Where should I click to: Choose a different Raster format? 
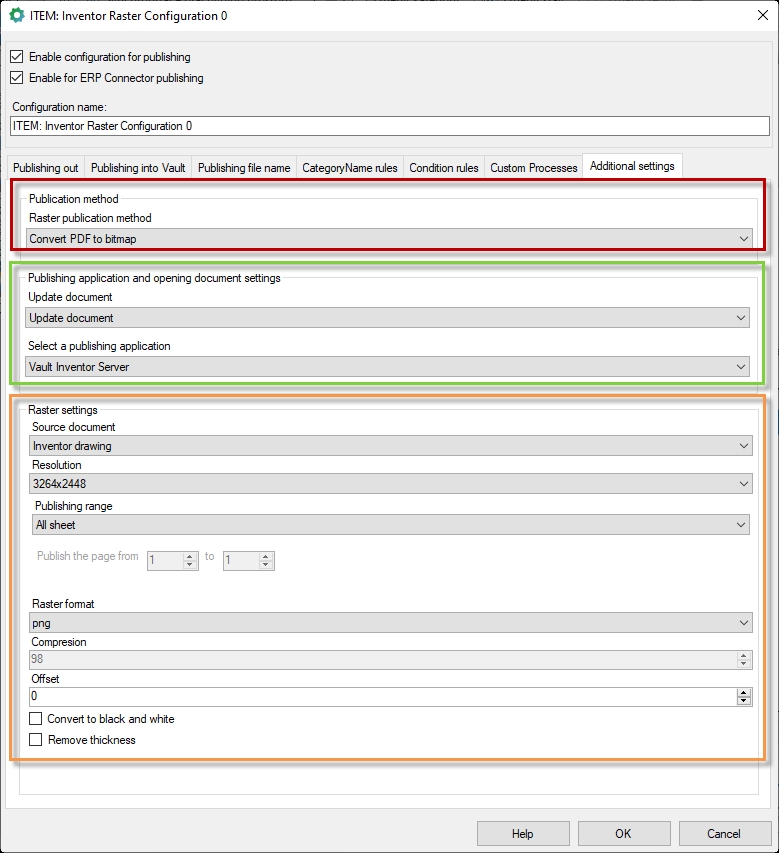[x=391, y=623]
